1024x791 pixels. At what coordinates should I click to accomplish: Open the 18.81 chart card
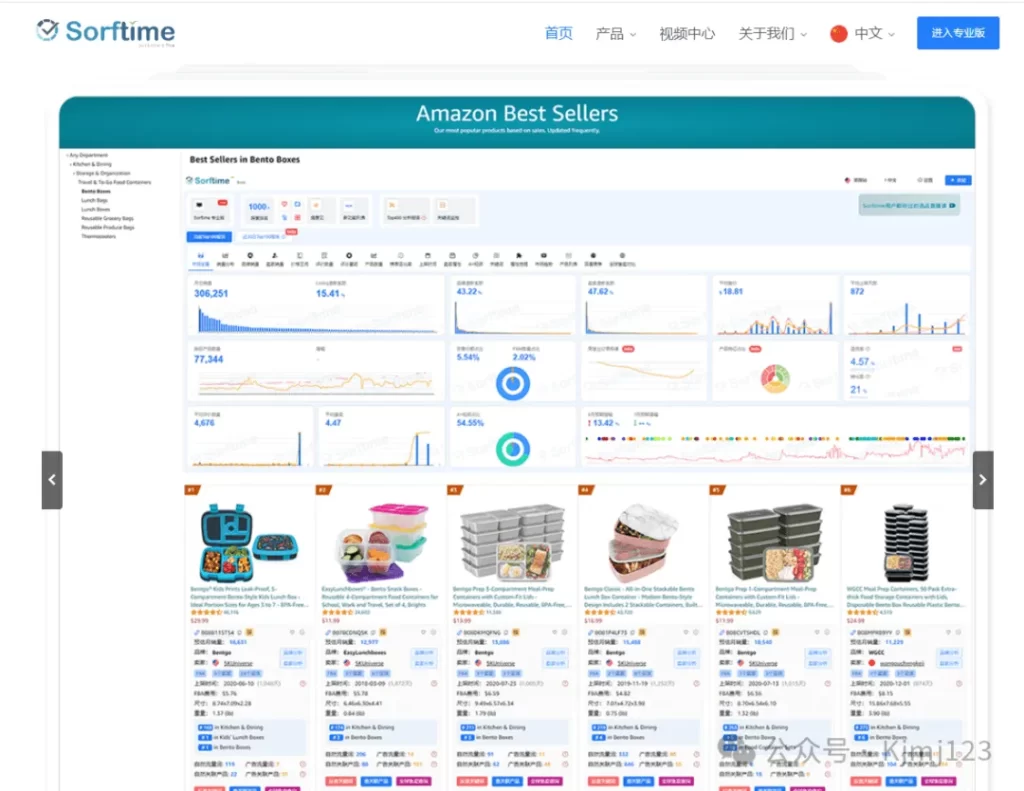point(775,306)
